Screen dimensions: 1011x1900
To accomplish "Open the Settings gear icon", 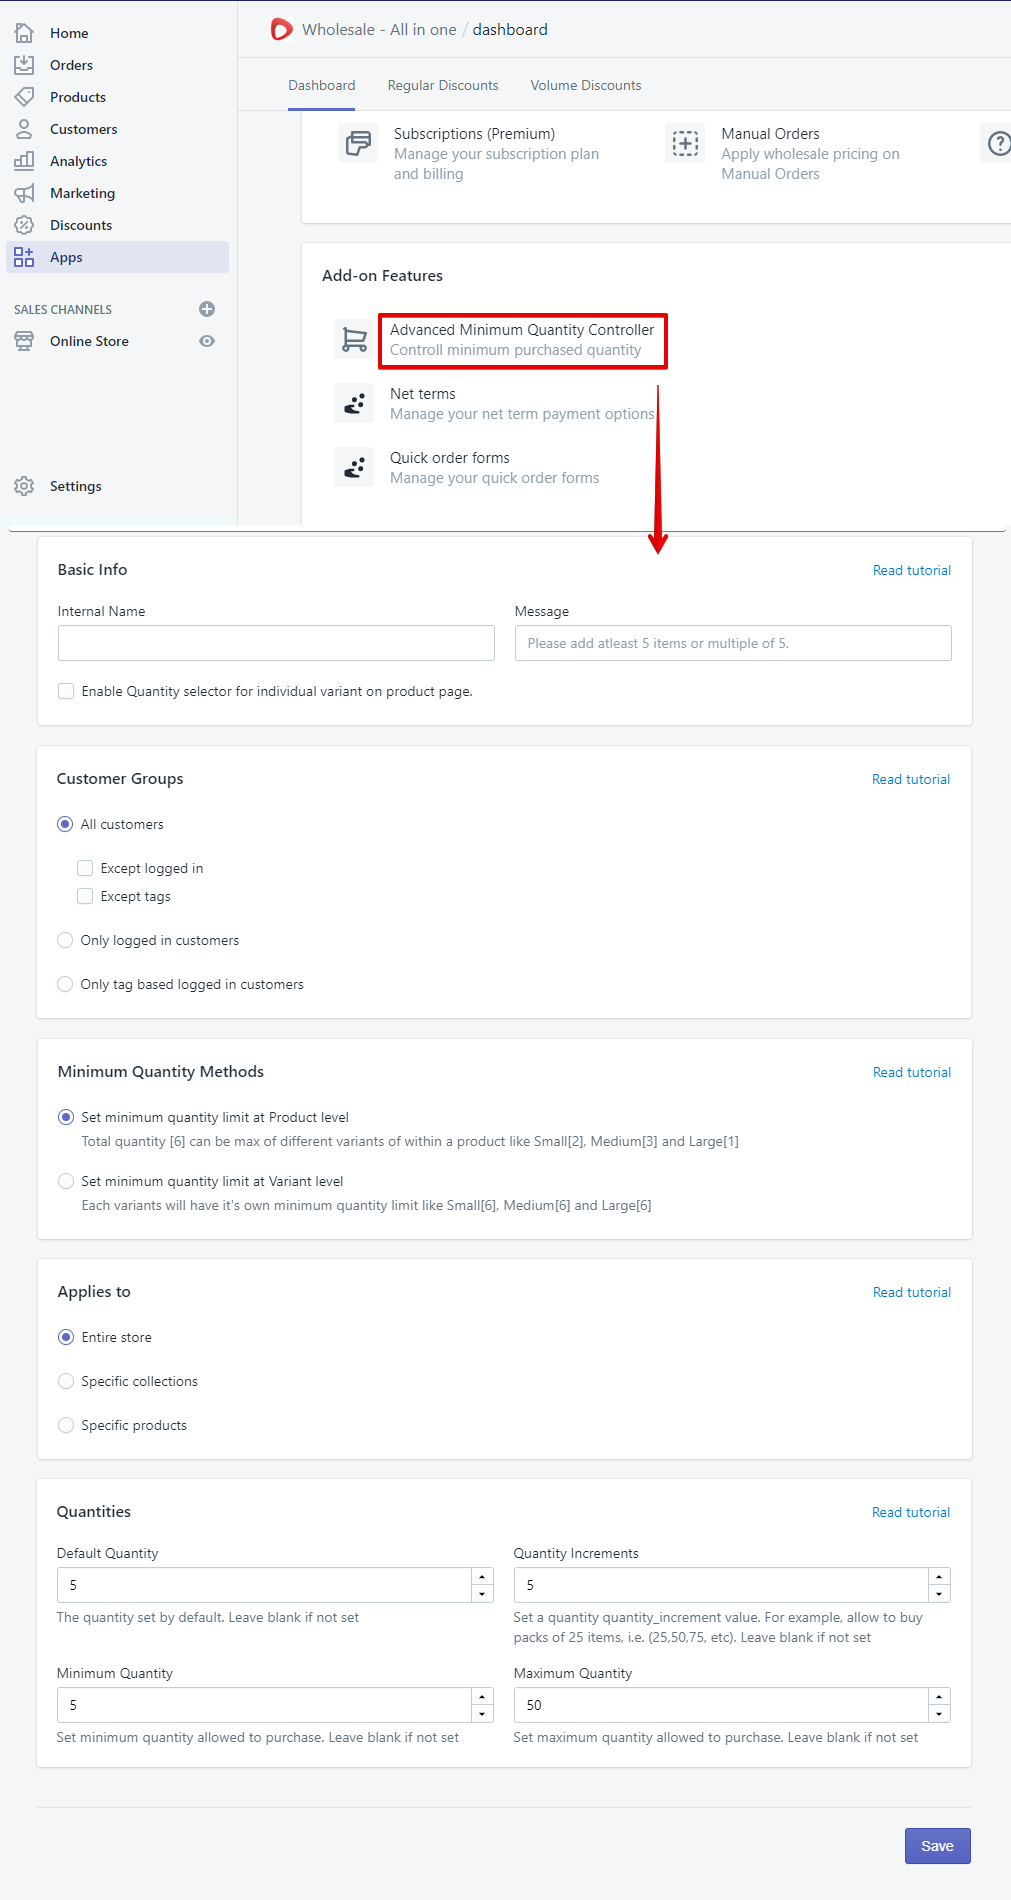I will 24,486.
